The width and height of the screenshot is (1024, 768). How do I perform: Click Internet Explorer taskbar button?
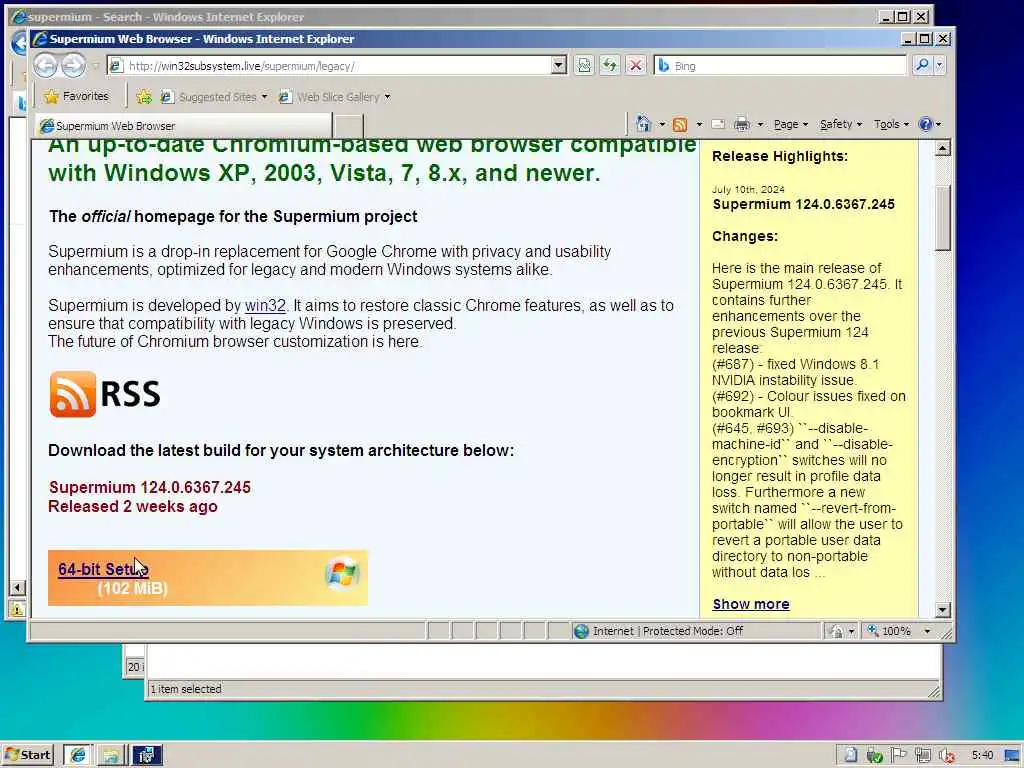(x=78, y=755)
